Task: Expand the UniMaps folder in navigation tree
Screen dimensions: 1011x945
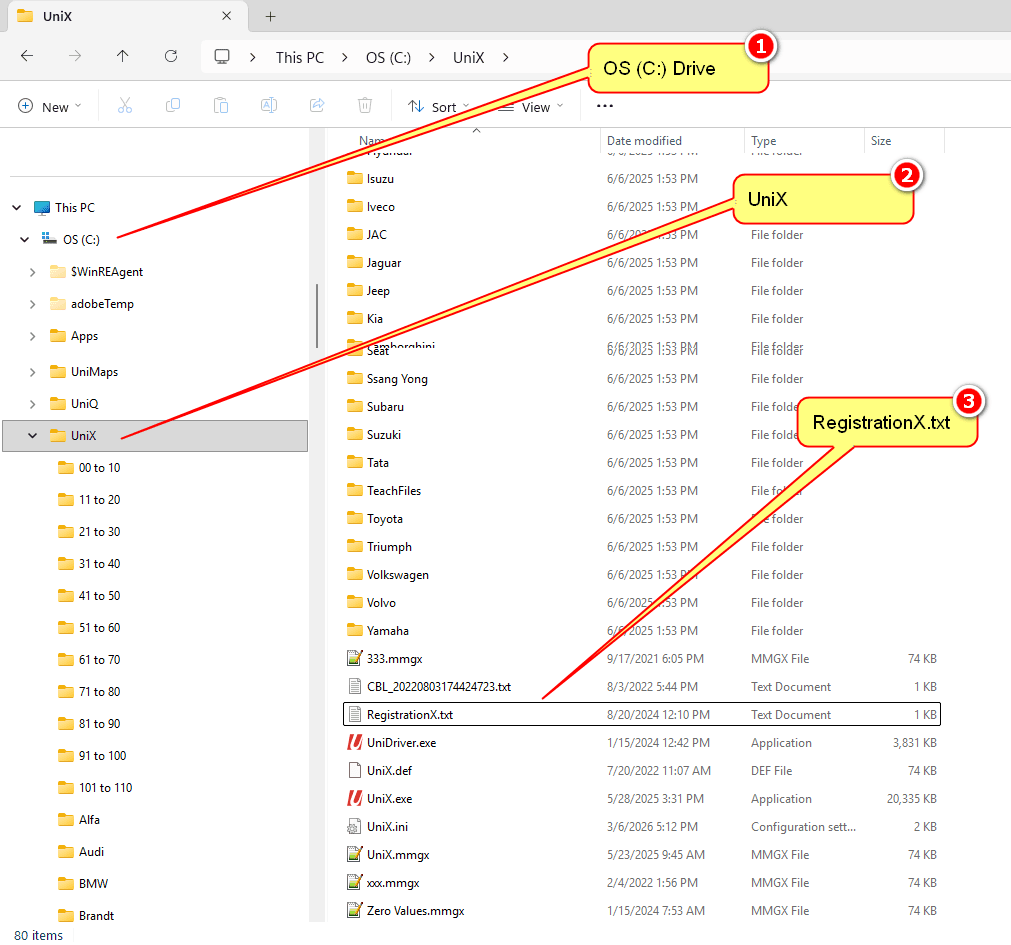Action: click(32, 372)
